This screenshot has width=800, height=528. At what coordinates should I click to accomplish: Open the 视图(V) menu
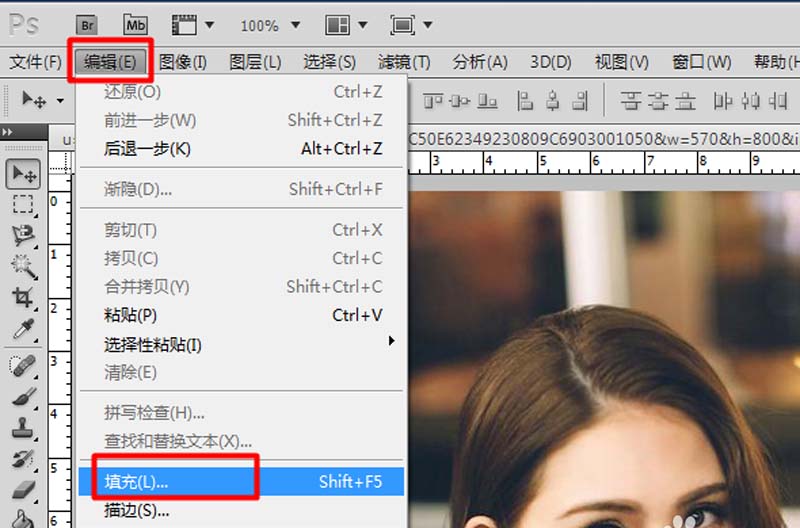621,62
